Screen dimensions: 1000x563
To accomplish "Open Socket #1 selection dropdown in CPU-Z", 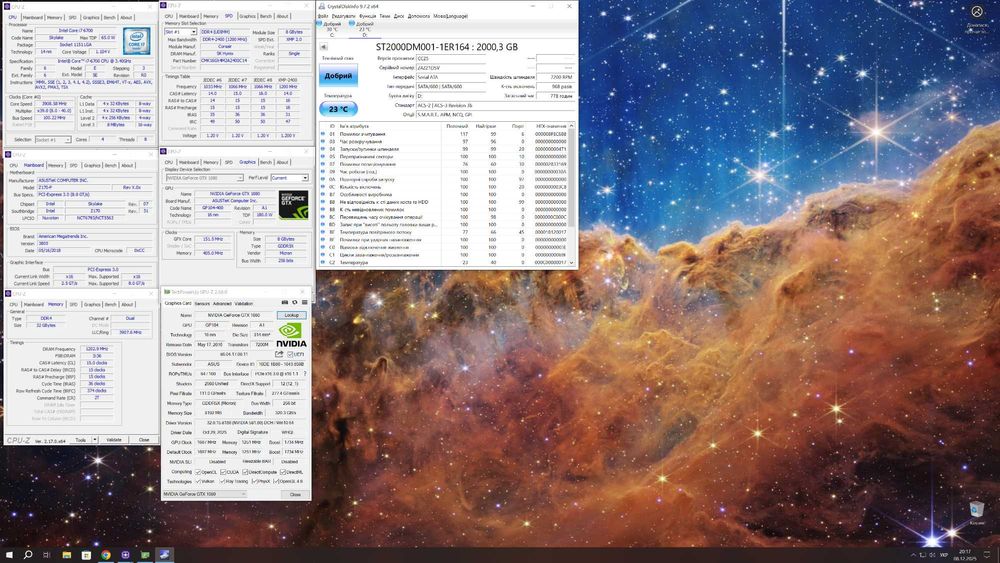I will (52, 140).
